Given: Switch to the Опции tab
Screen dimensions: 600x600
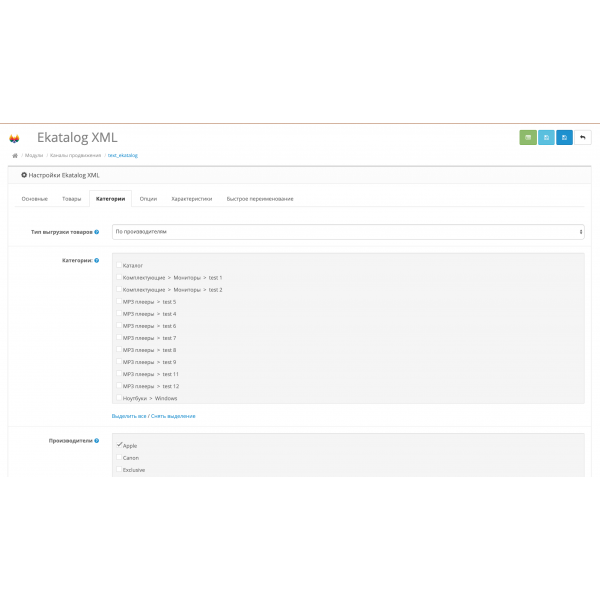Looking at the screenshot, I should tap(148, 199).
